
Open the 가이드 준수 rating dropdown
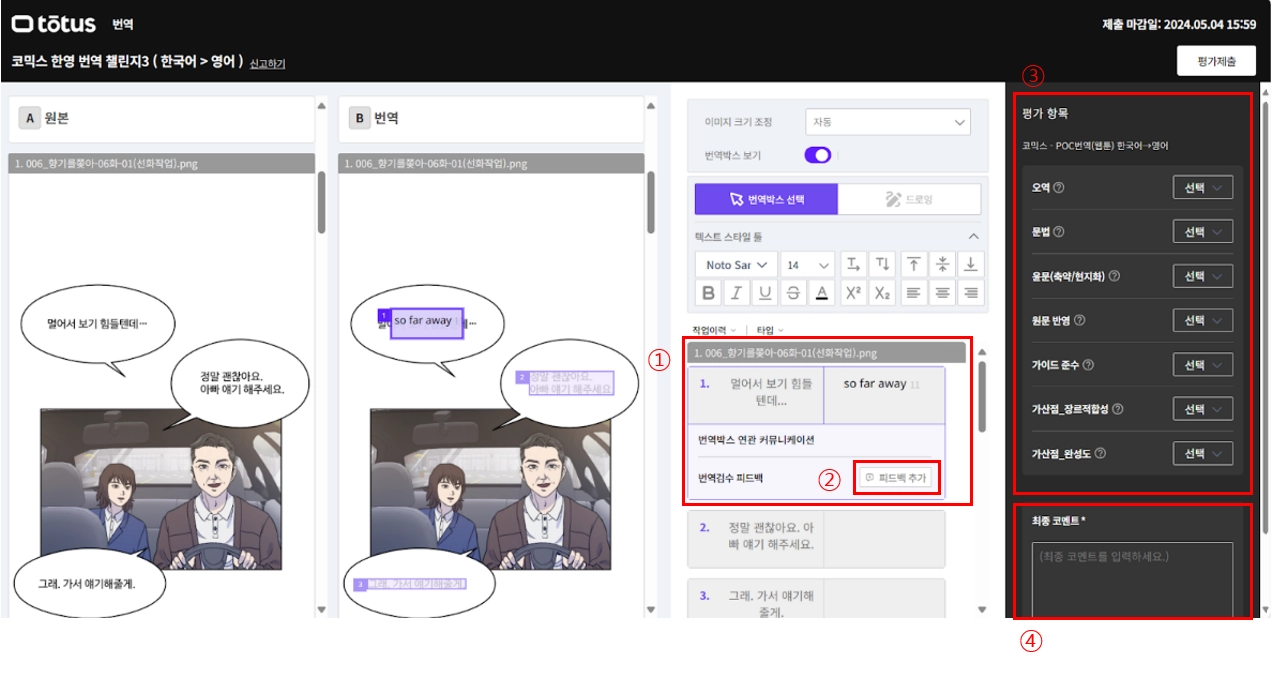point(1203,365)
